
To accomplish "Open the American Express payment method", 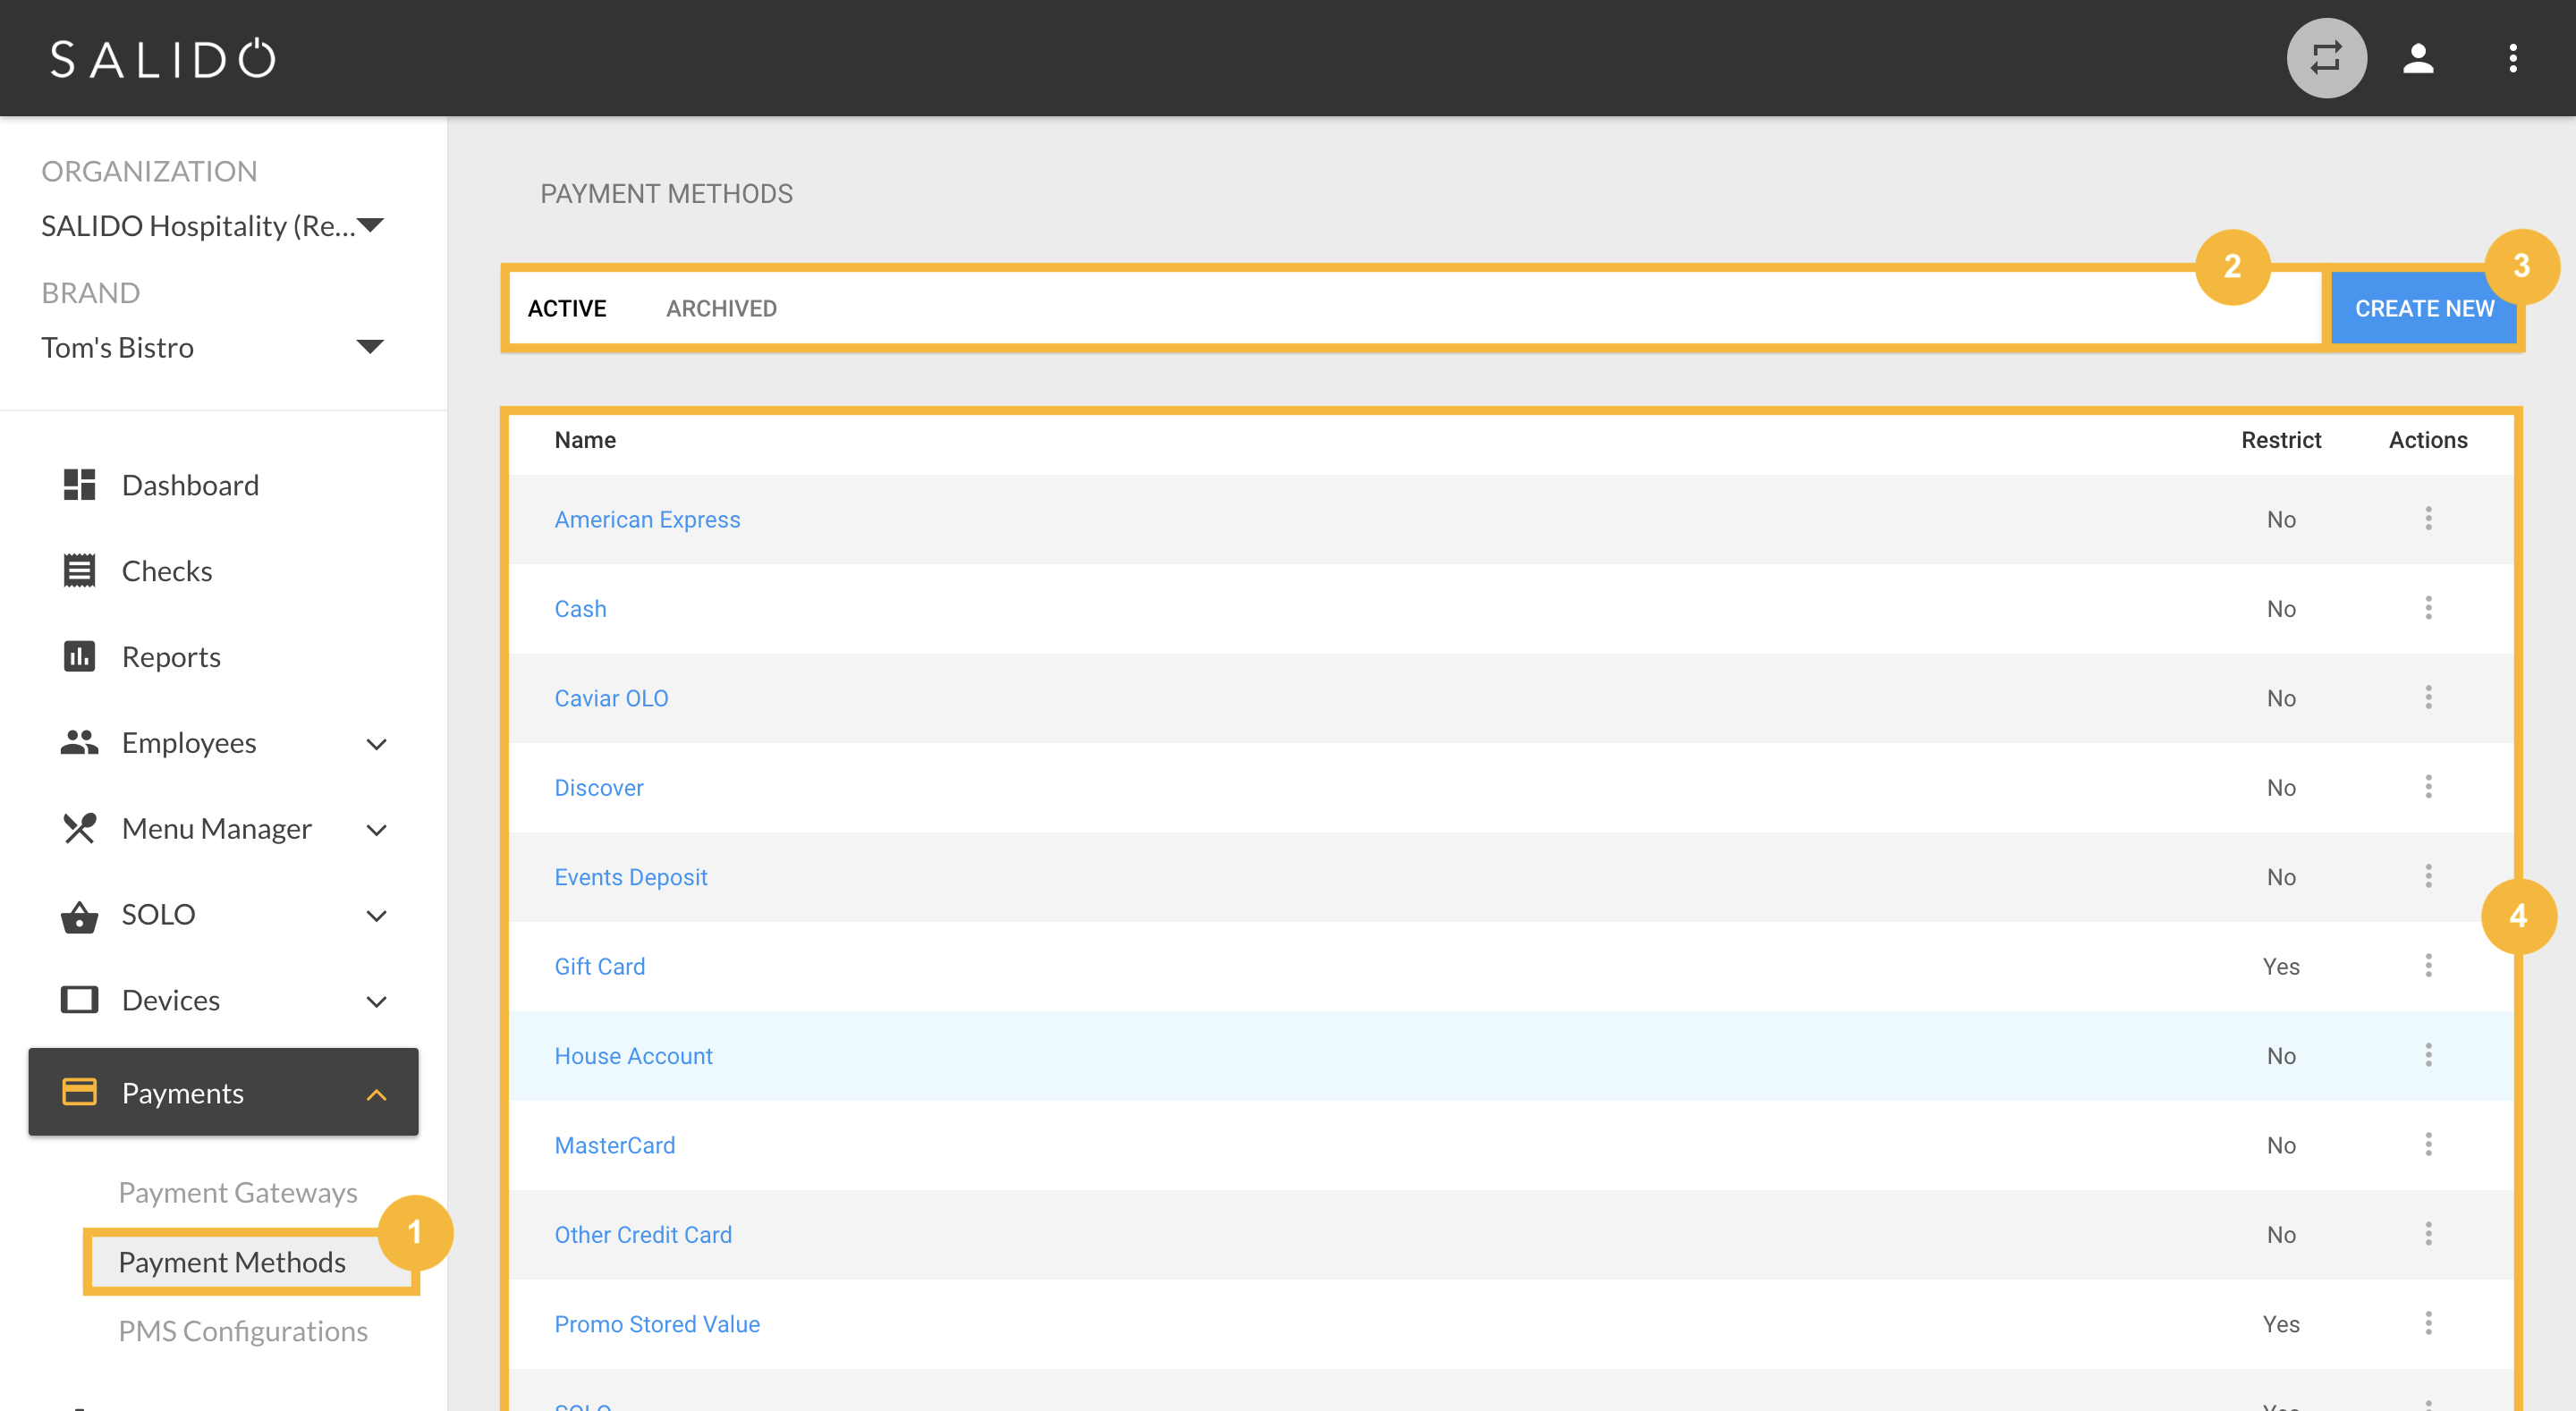I will click(647, 519).
